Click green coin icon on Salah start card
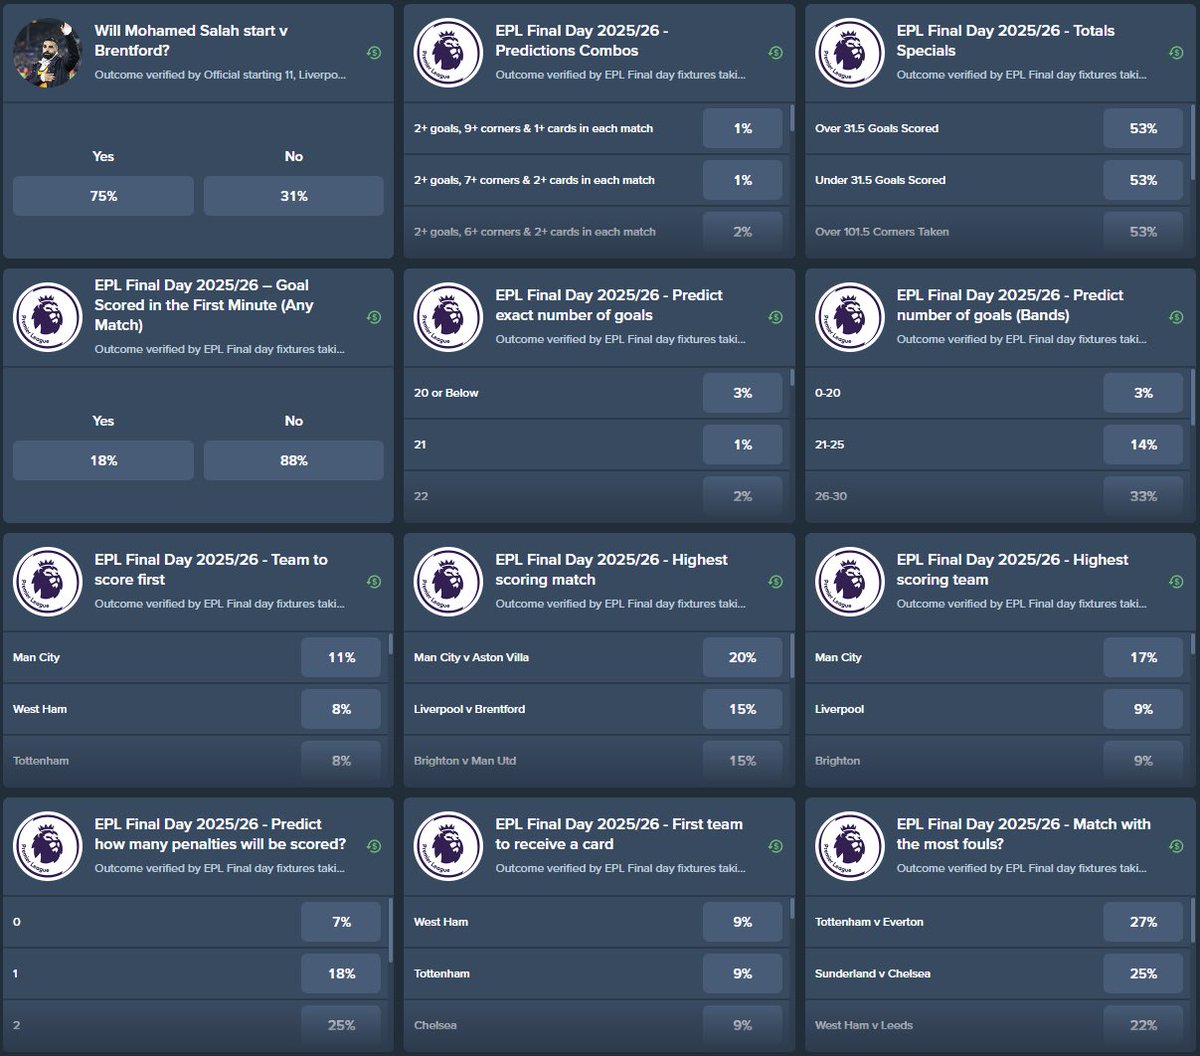This screenshot has width=1200, height=1056. click(373, 52)
